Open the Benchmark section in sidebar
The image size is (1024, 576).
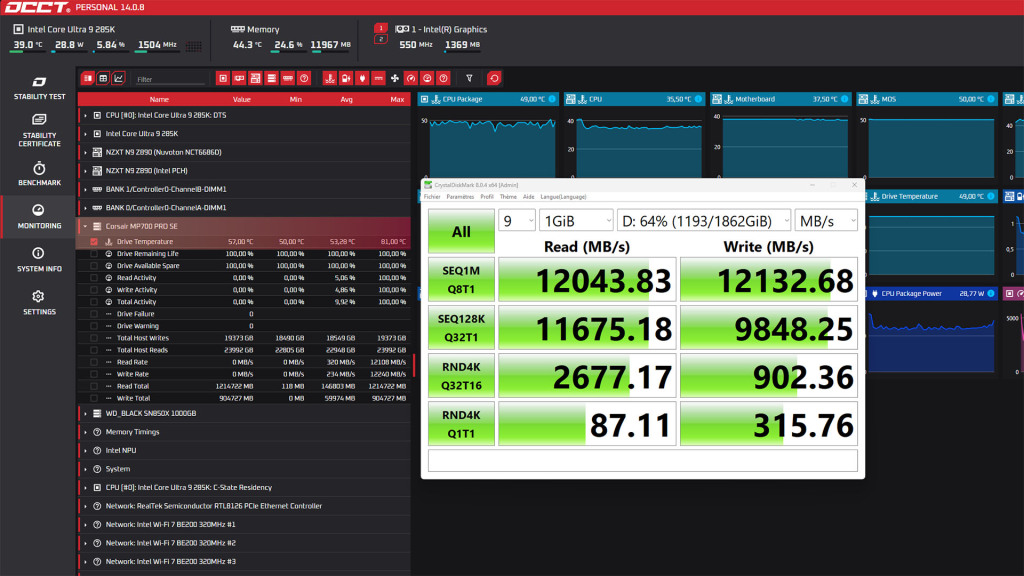coord(39,174)
